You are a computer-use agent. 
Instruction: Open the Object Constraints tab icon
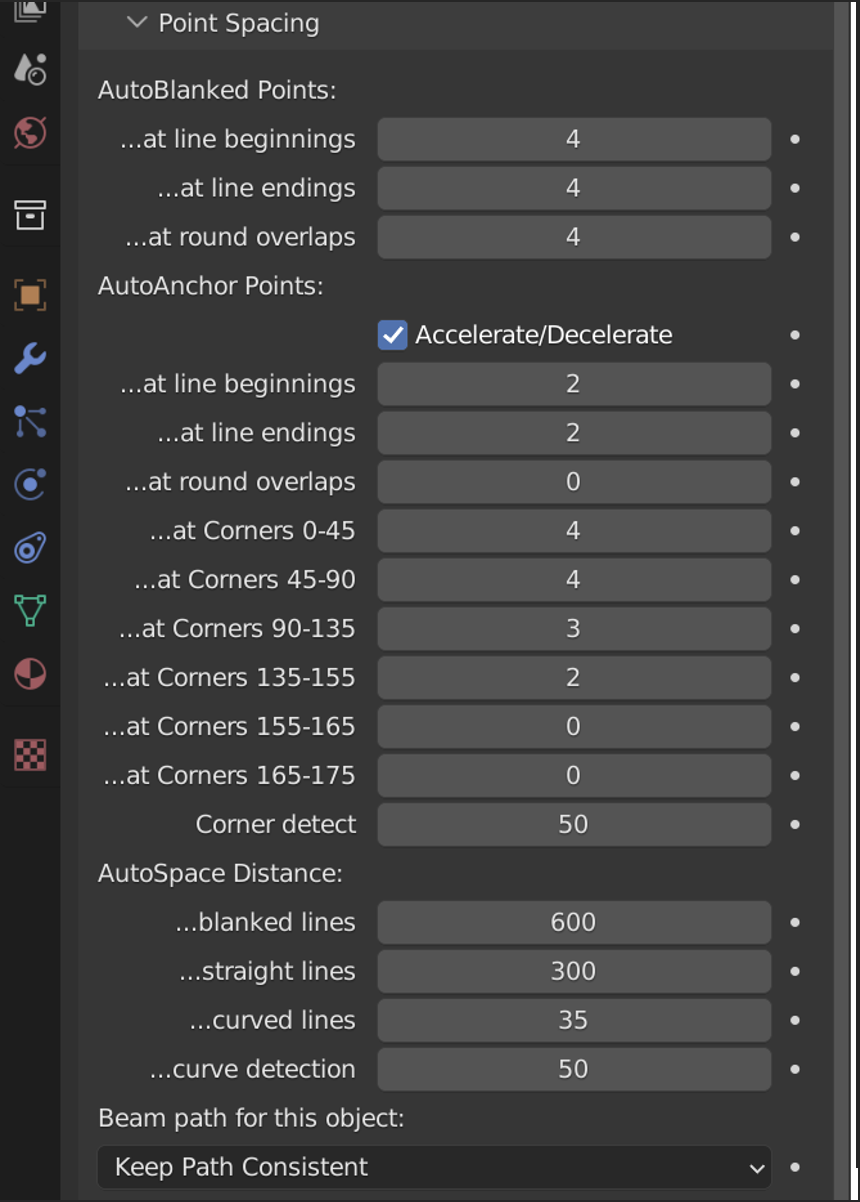(30, 548)
